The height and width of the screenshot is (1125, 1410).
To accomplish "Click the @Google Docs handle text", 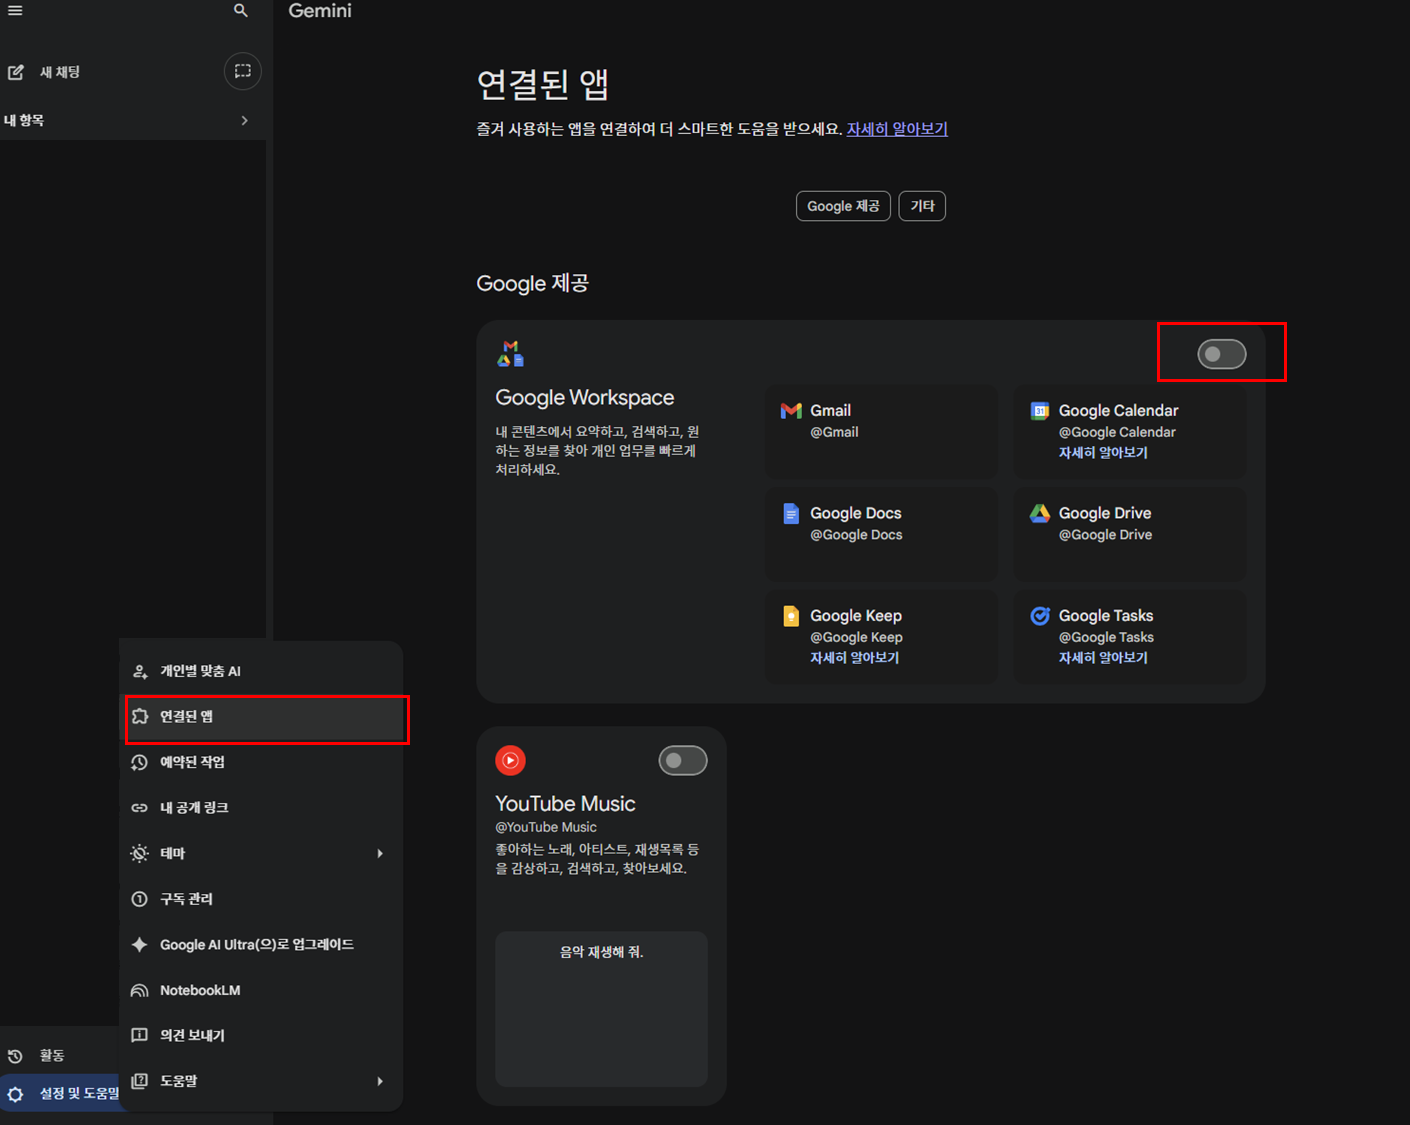I will [856, 535].
